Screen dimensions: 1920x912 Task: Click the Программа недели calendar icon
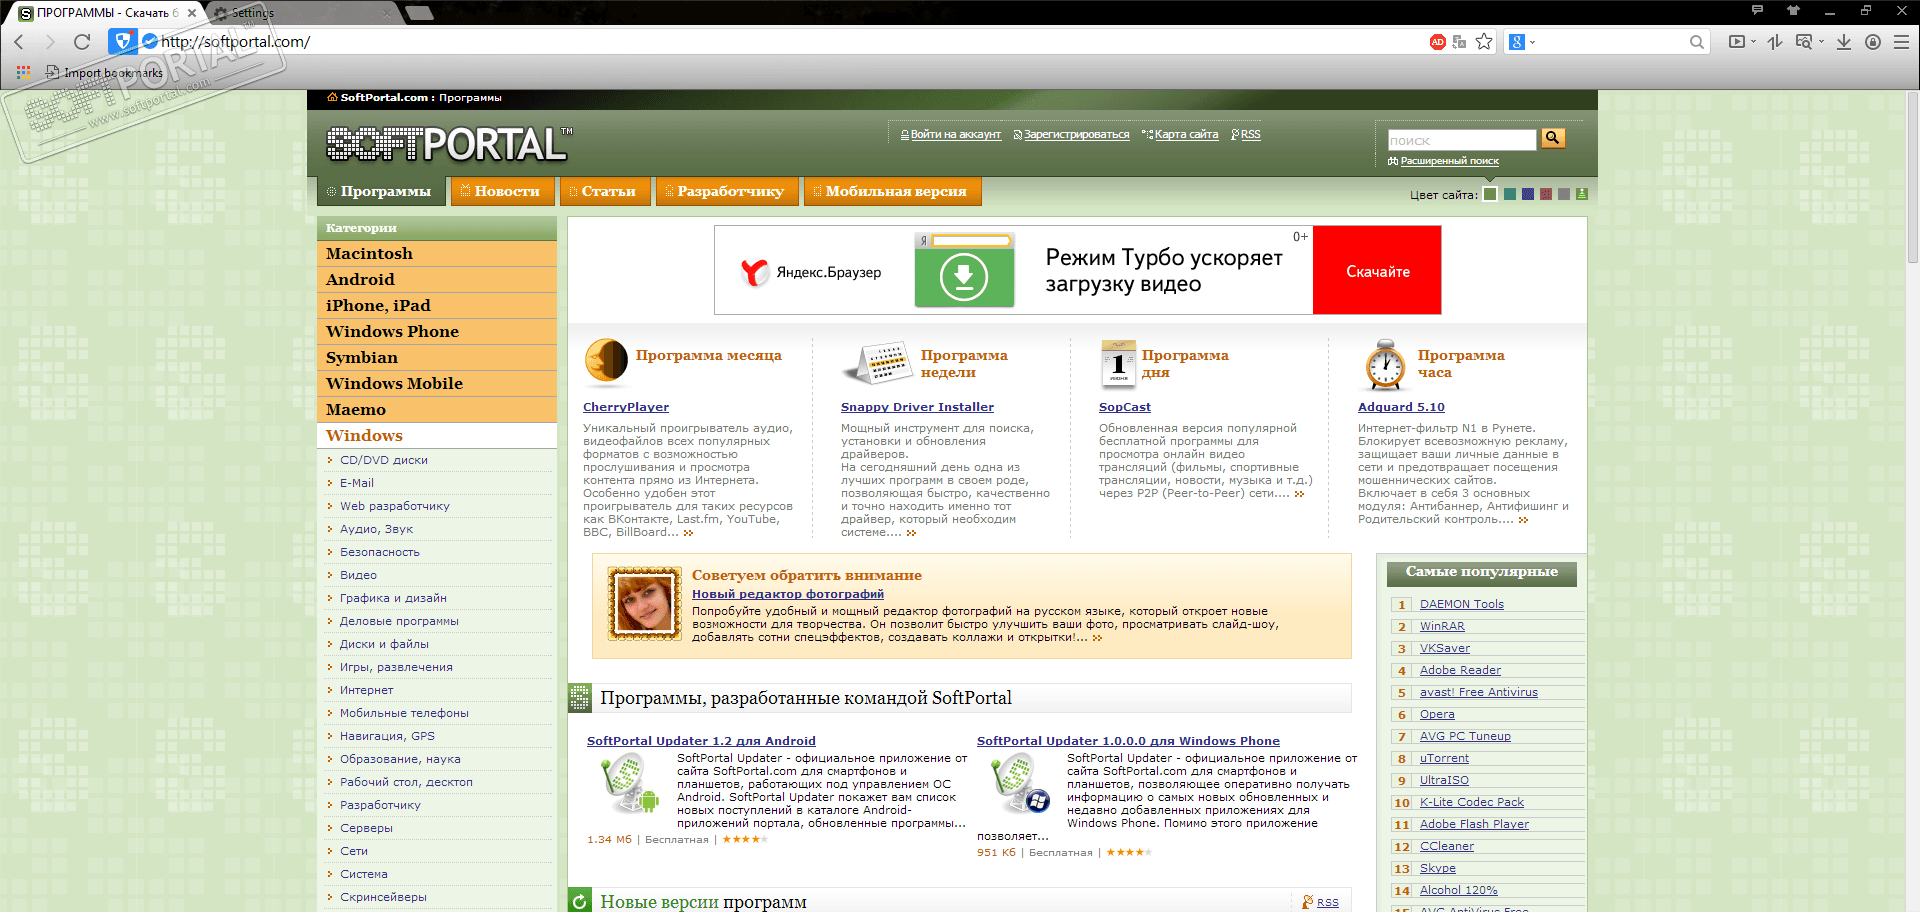[x=876, y=363]
